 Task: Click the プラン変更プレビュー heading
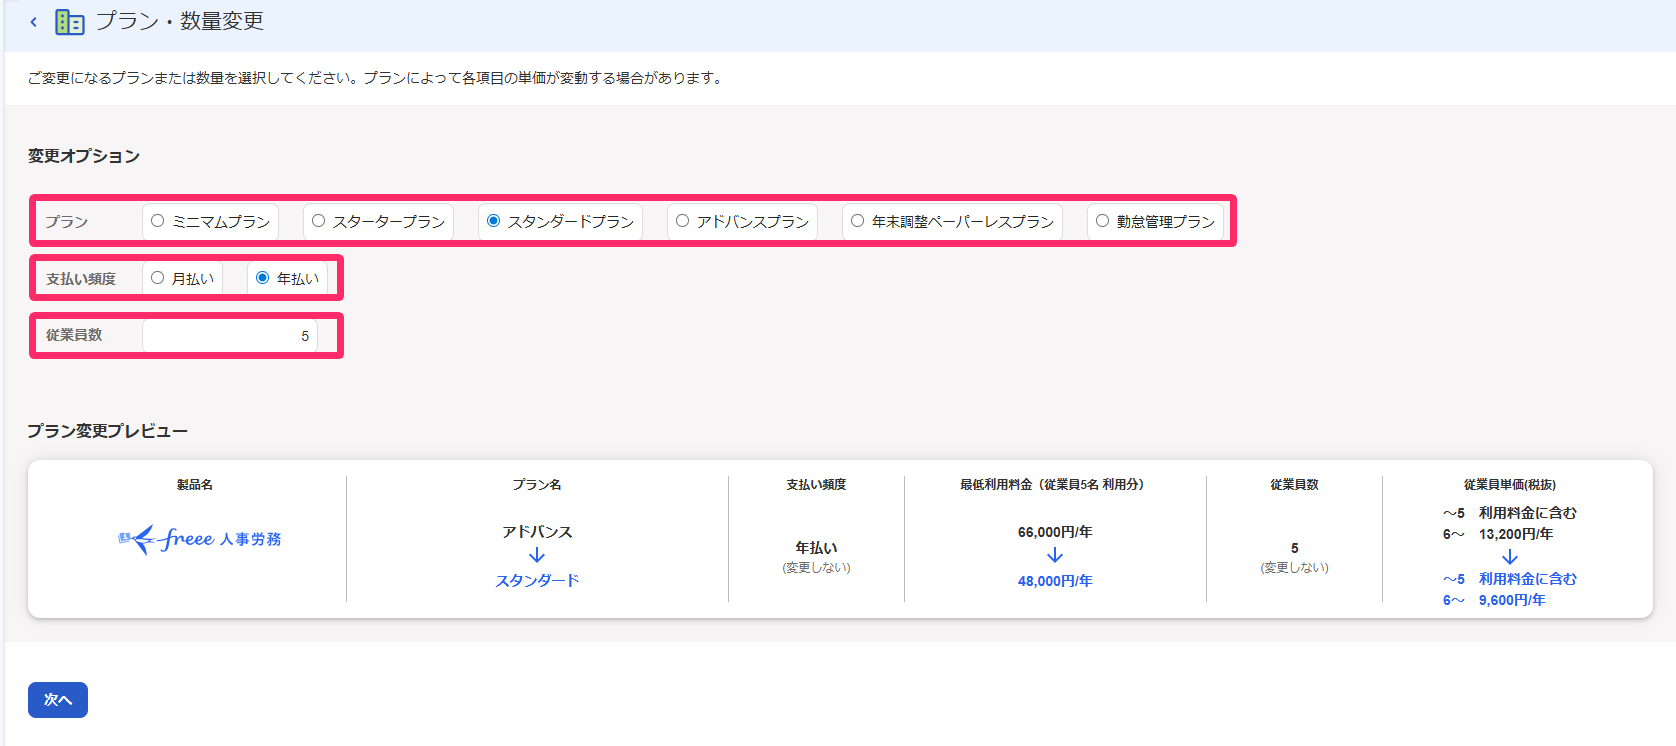[x=108, y=431]
